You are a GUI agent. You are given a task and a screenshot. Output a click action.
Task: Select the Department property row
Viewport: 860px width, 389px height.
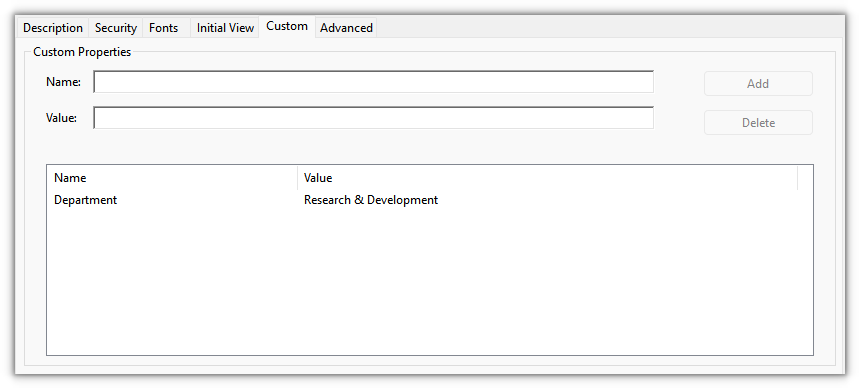[x=429, y=200]
